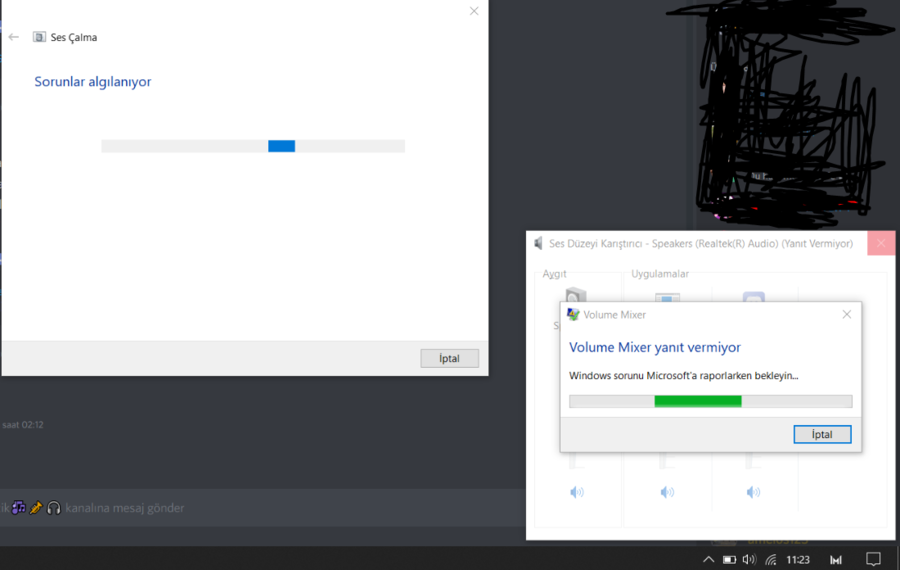Click the microphone emoji in message box
This screenshot has width=900, height=570.
[x=36, y=507]
